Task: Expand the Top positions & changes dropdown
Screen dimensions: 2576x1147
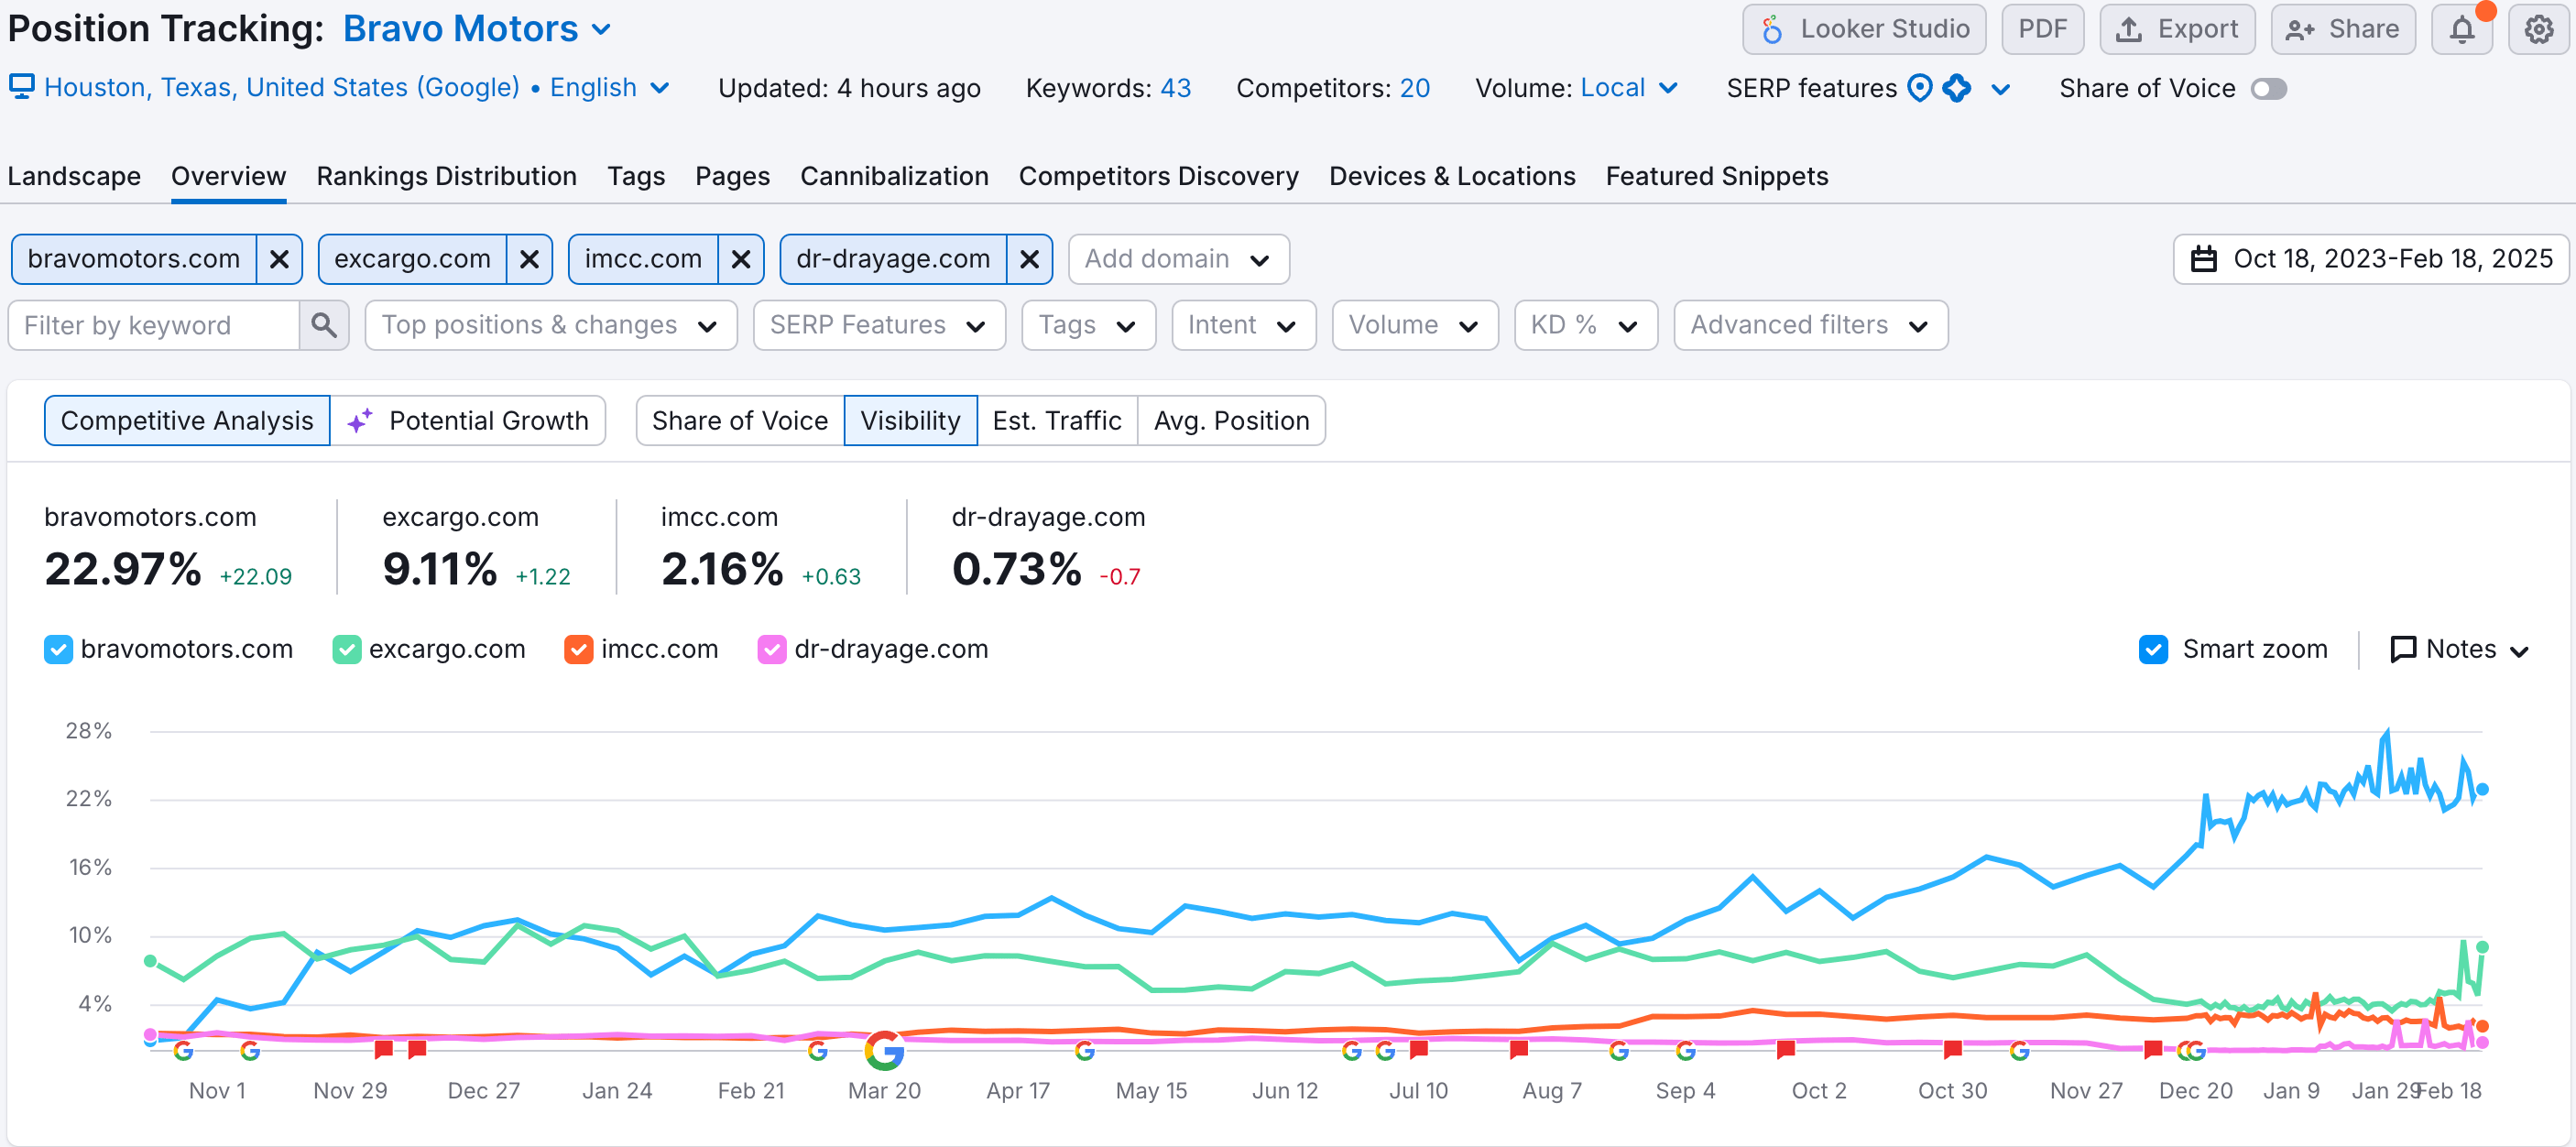Action: [550, 325]
